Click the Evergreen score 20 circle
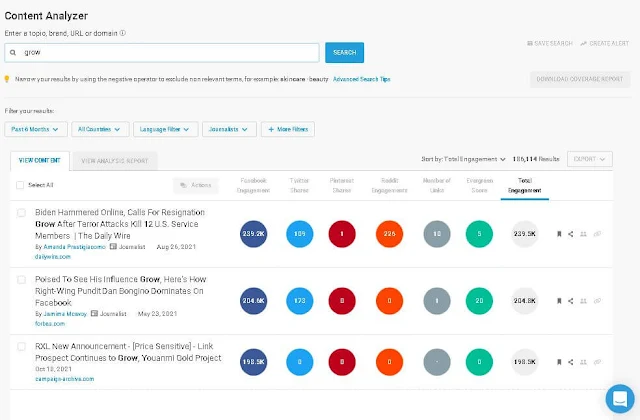Screen dimensions: 640x420 [x=479, y=301]
